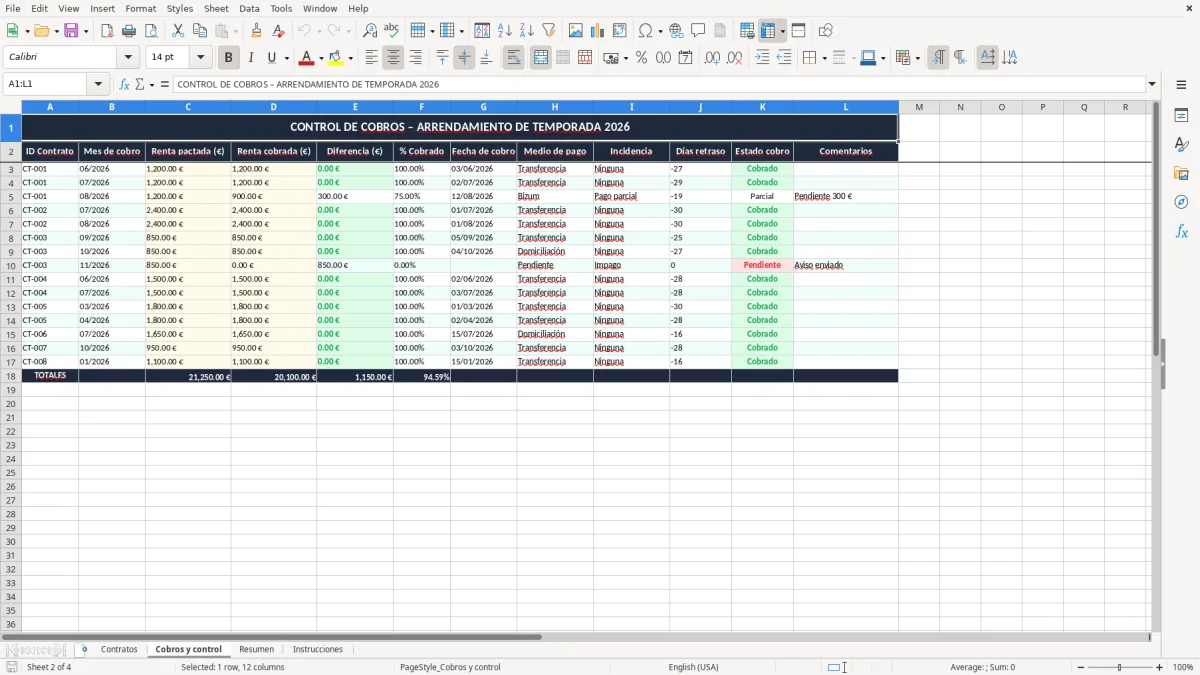Toggle underline formatting

271,58
